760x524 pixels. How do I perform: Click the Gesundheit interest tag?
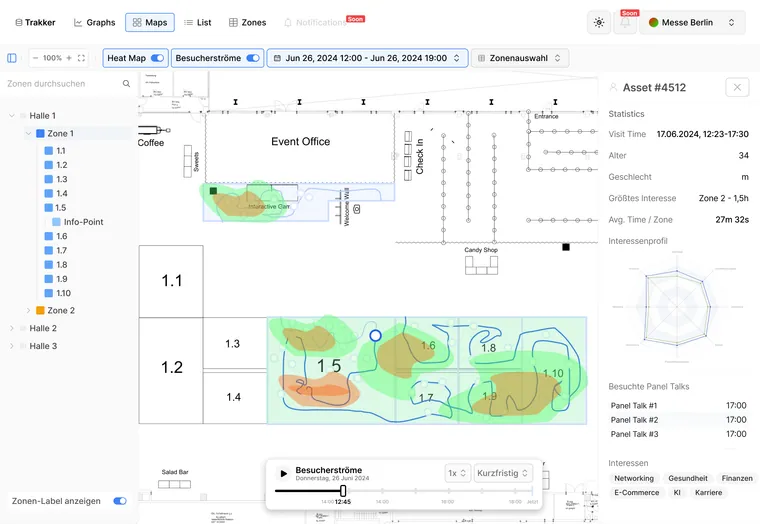coord(687,478)
